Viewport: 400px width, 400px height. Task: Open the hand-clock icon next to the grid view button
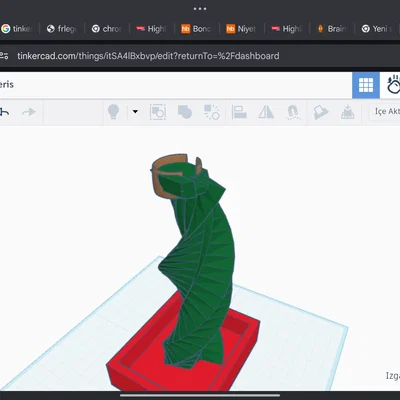(393, 85)
